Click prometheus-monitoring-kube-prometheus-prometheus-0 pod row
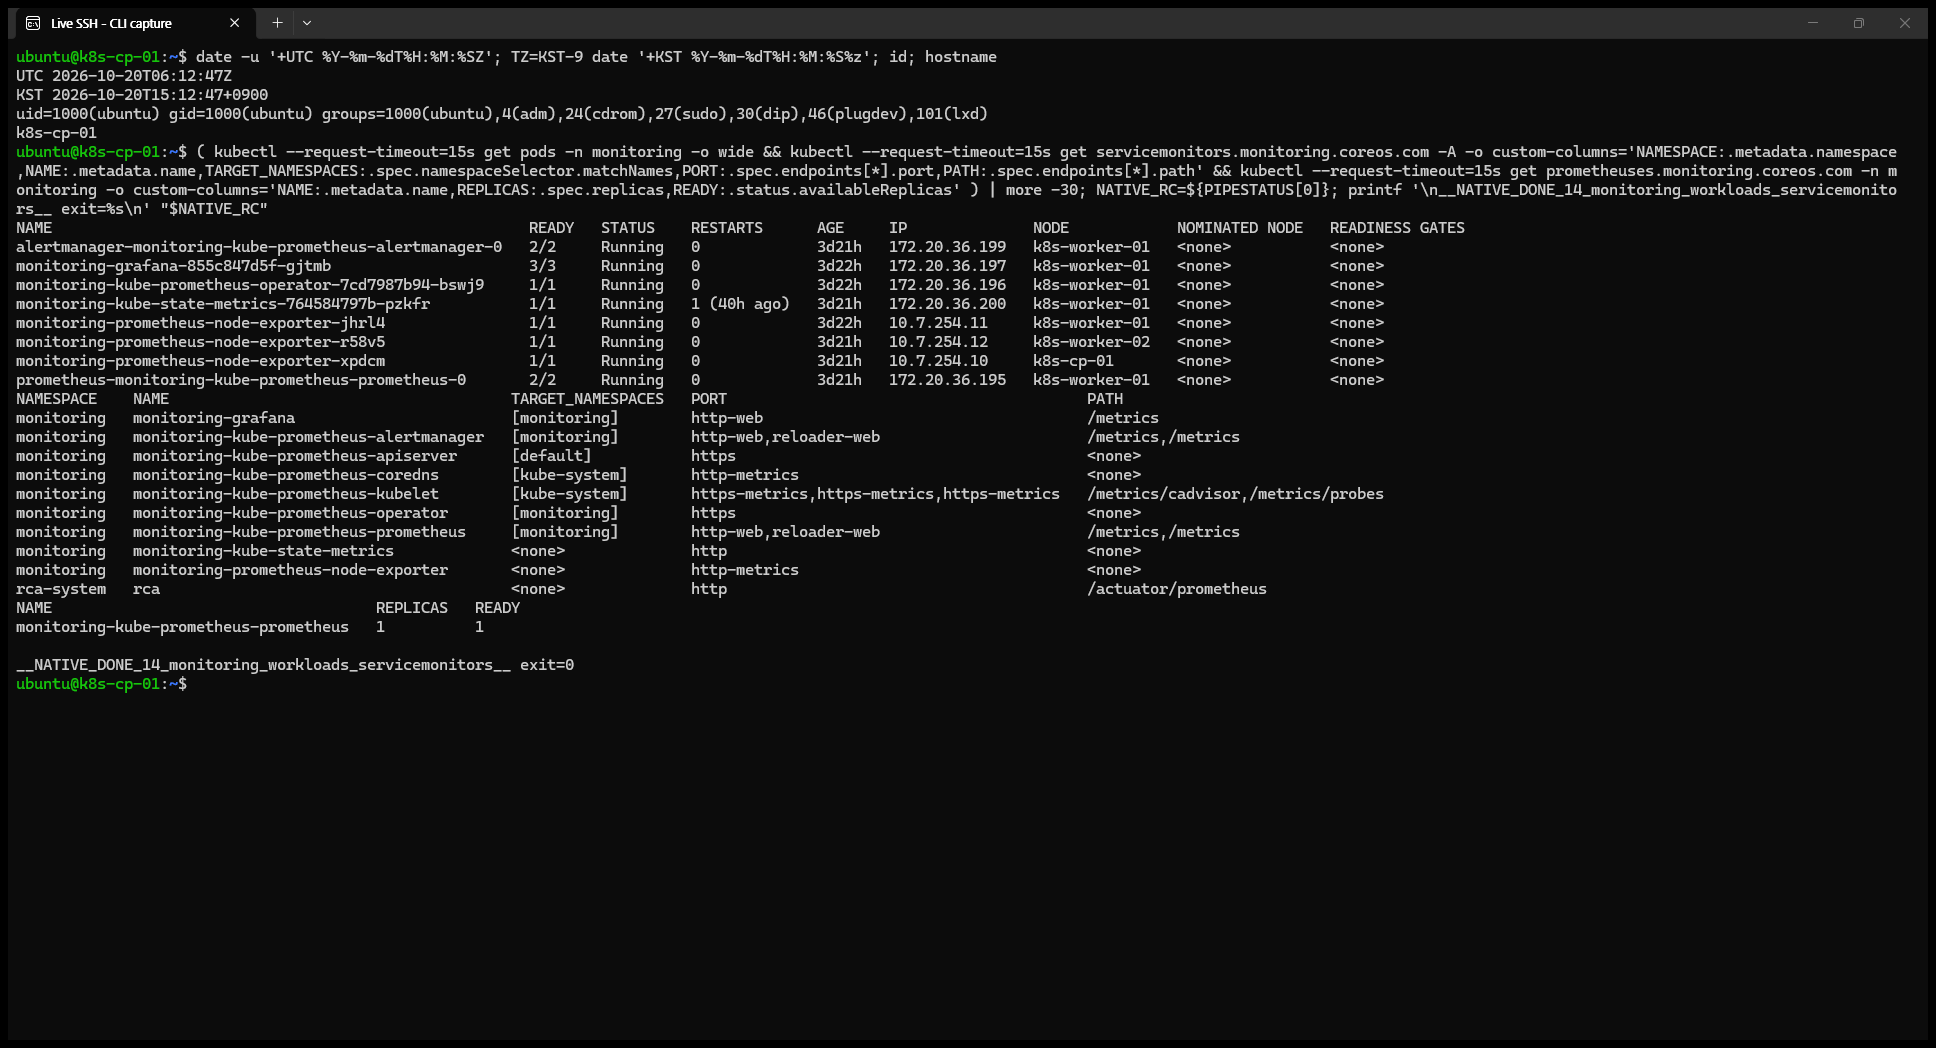The width and height of the screenshot is (1936, 1048). pyautogui.click(x=700, y=380)
